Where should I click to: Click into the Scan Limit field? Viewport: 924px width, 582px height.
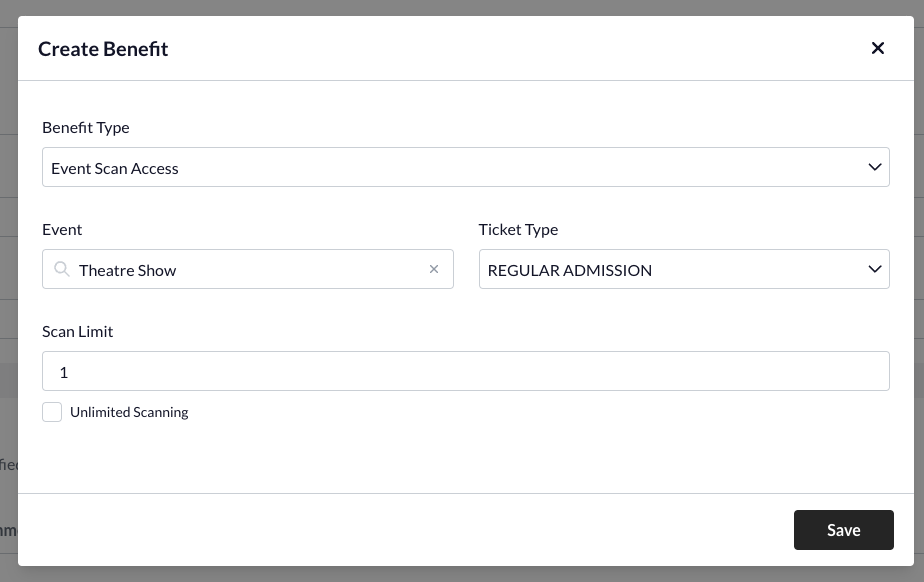466,371
